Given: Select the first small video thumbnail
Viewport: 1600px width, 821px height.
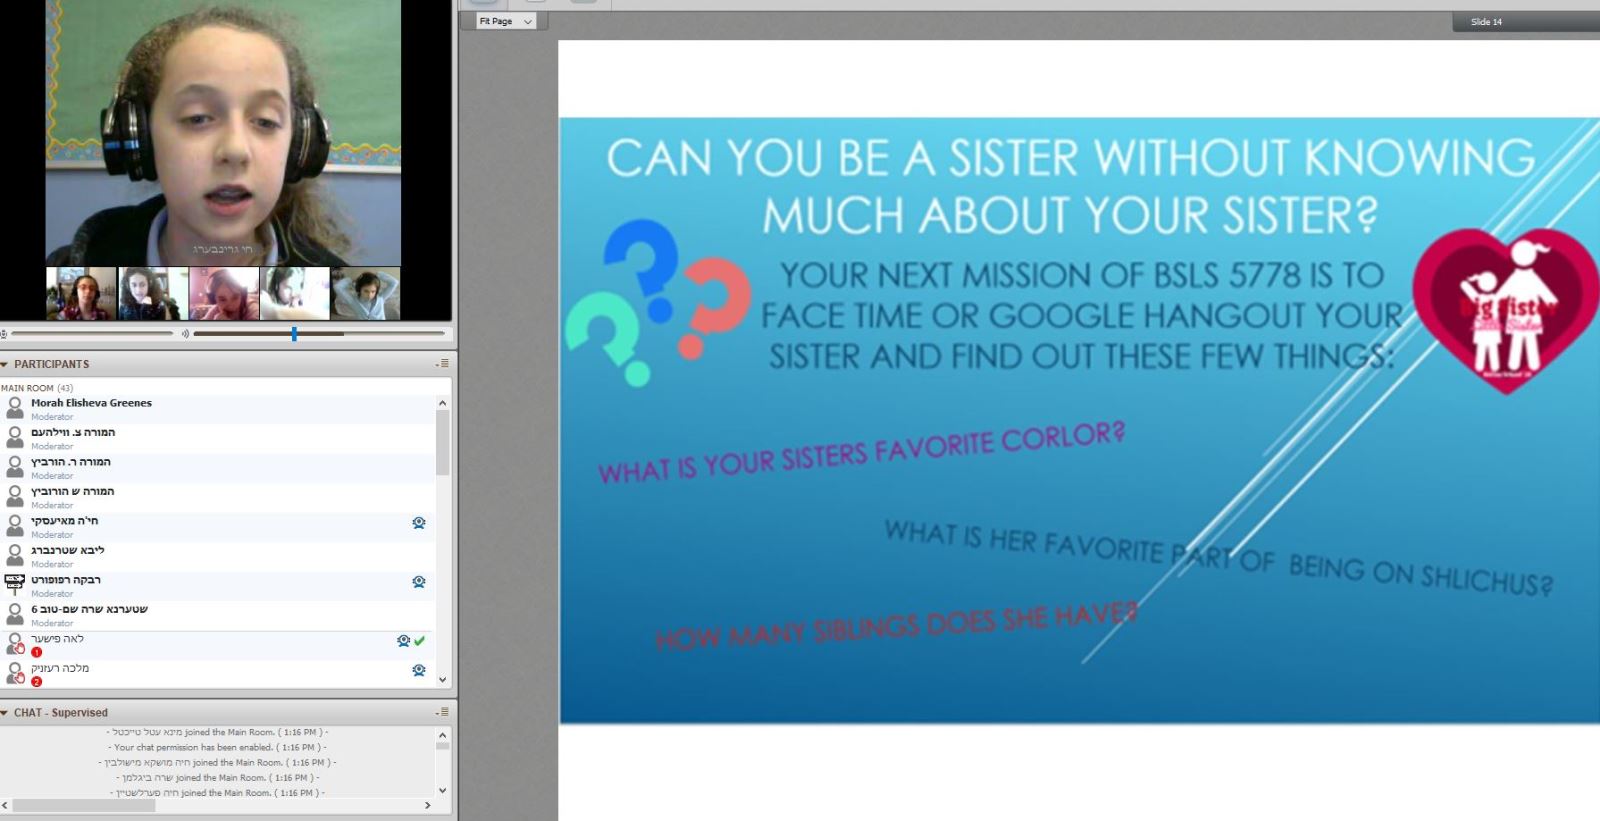Looking at the screenshot, I should pos(82,293).
